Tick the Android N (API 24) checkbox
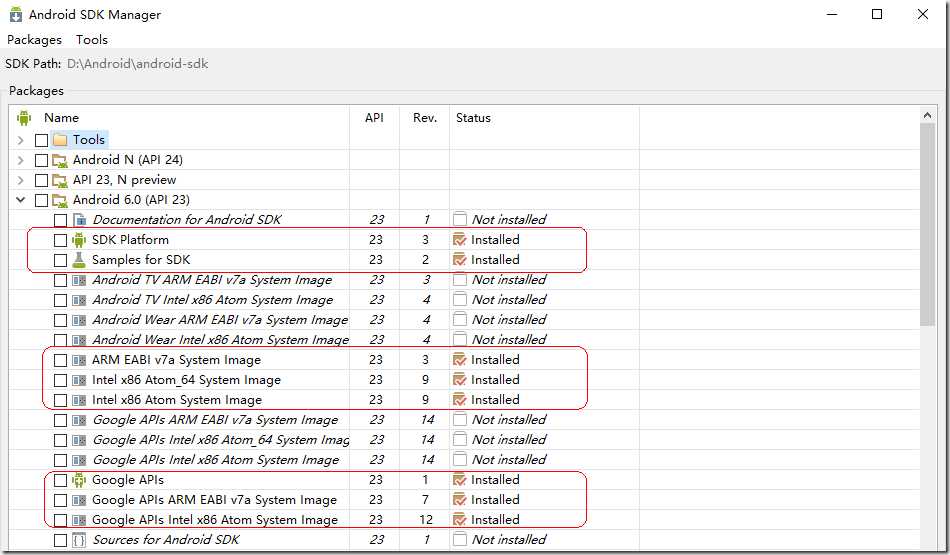 tap(41, 160)
